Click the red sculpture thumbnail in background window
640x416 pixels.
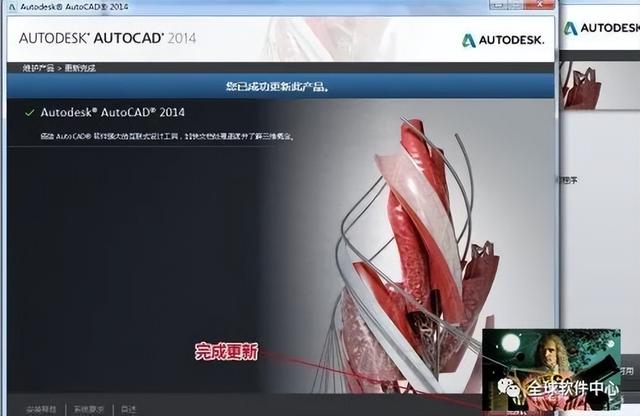(x=582, y=87)
